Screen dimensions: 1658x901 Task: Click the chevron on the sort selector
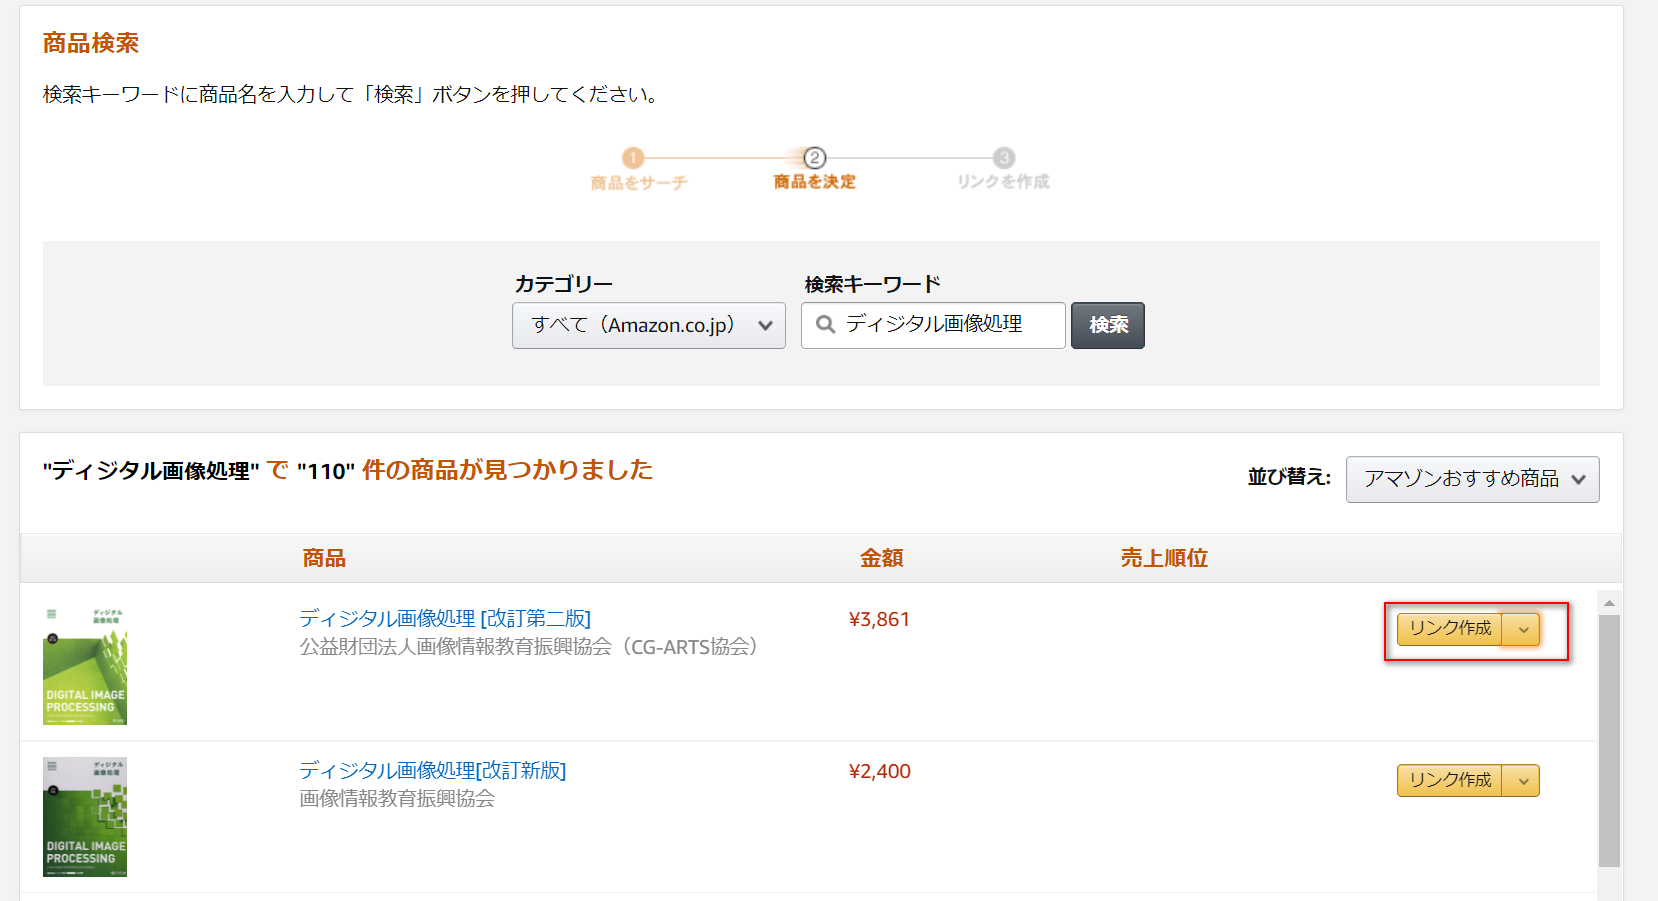point(1581,479)
